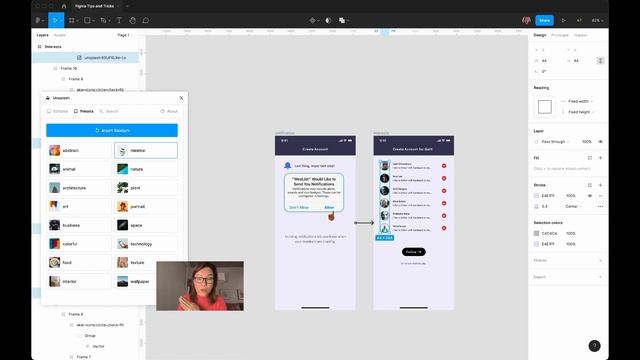Switch to the Assets tab
Viewport: 640px width, 360px height.
point(60,35)
